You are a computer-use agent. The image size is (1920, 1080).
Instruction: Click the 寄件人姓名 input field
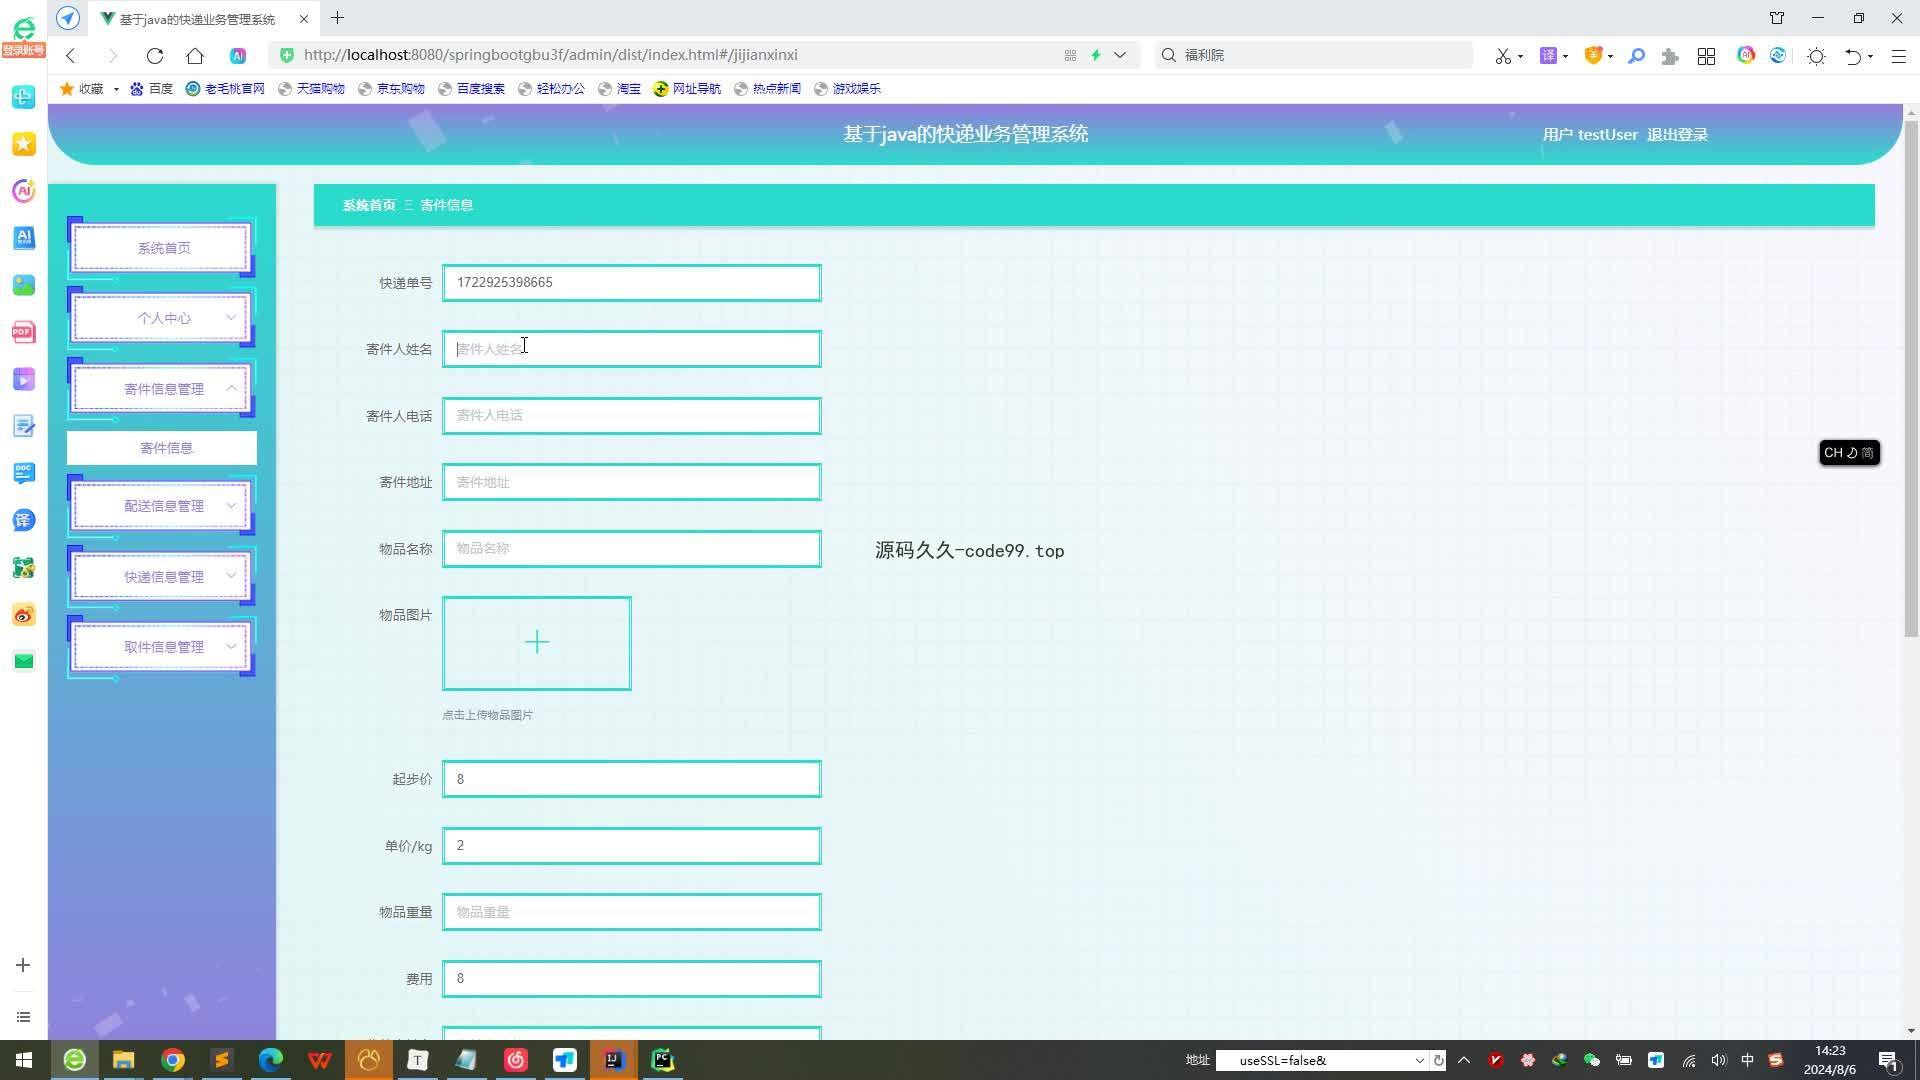point(632,349)
